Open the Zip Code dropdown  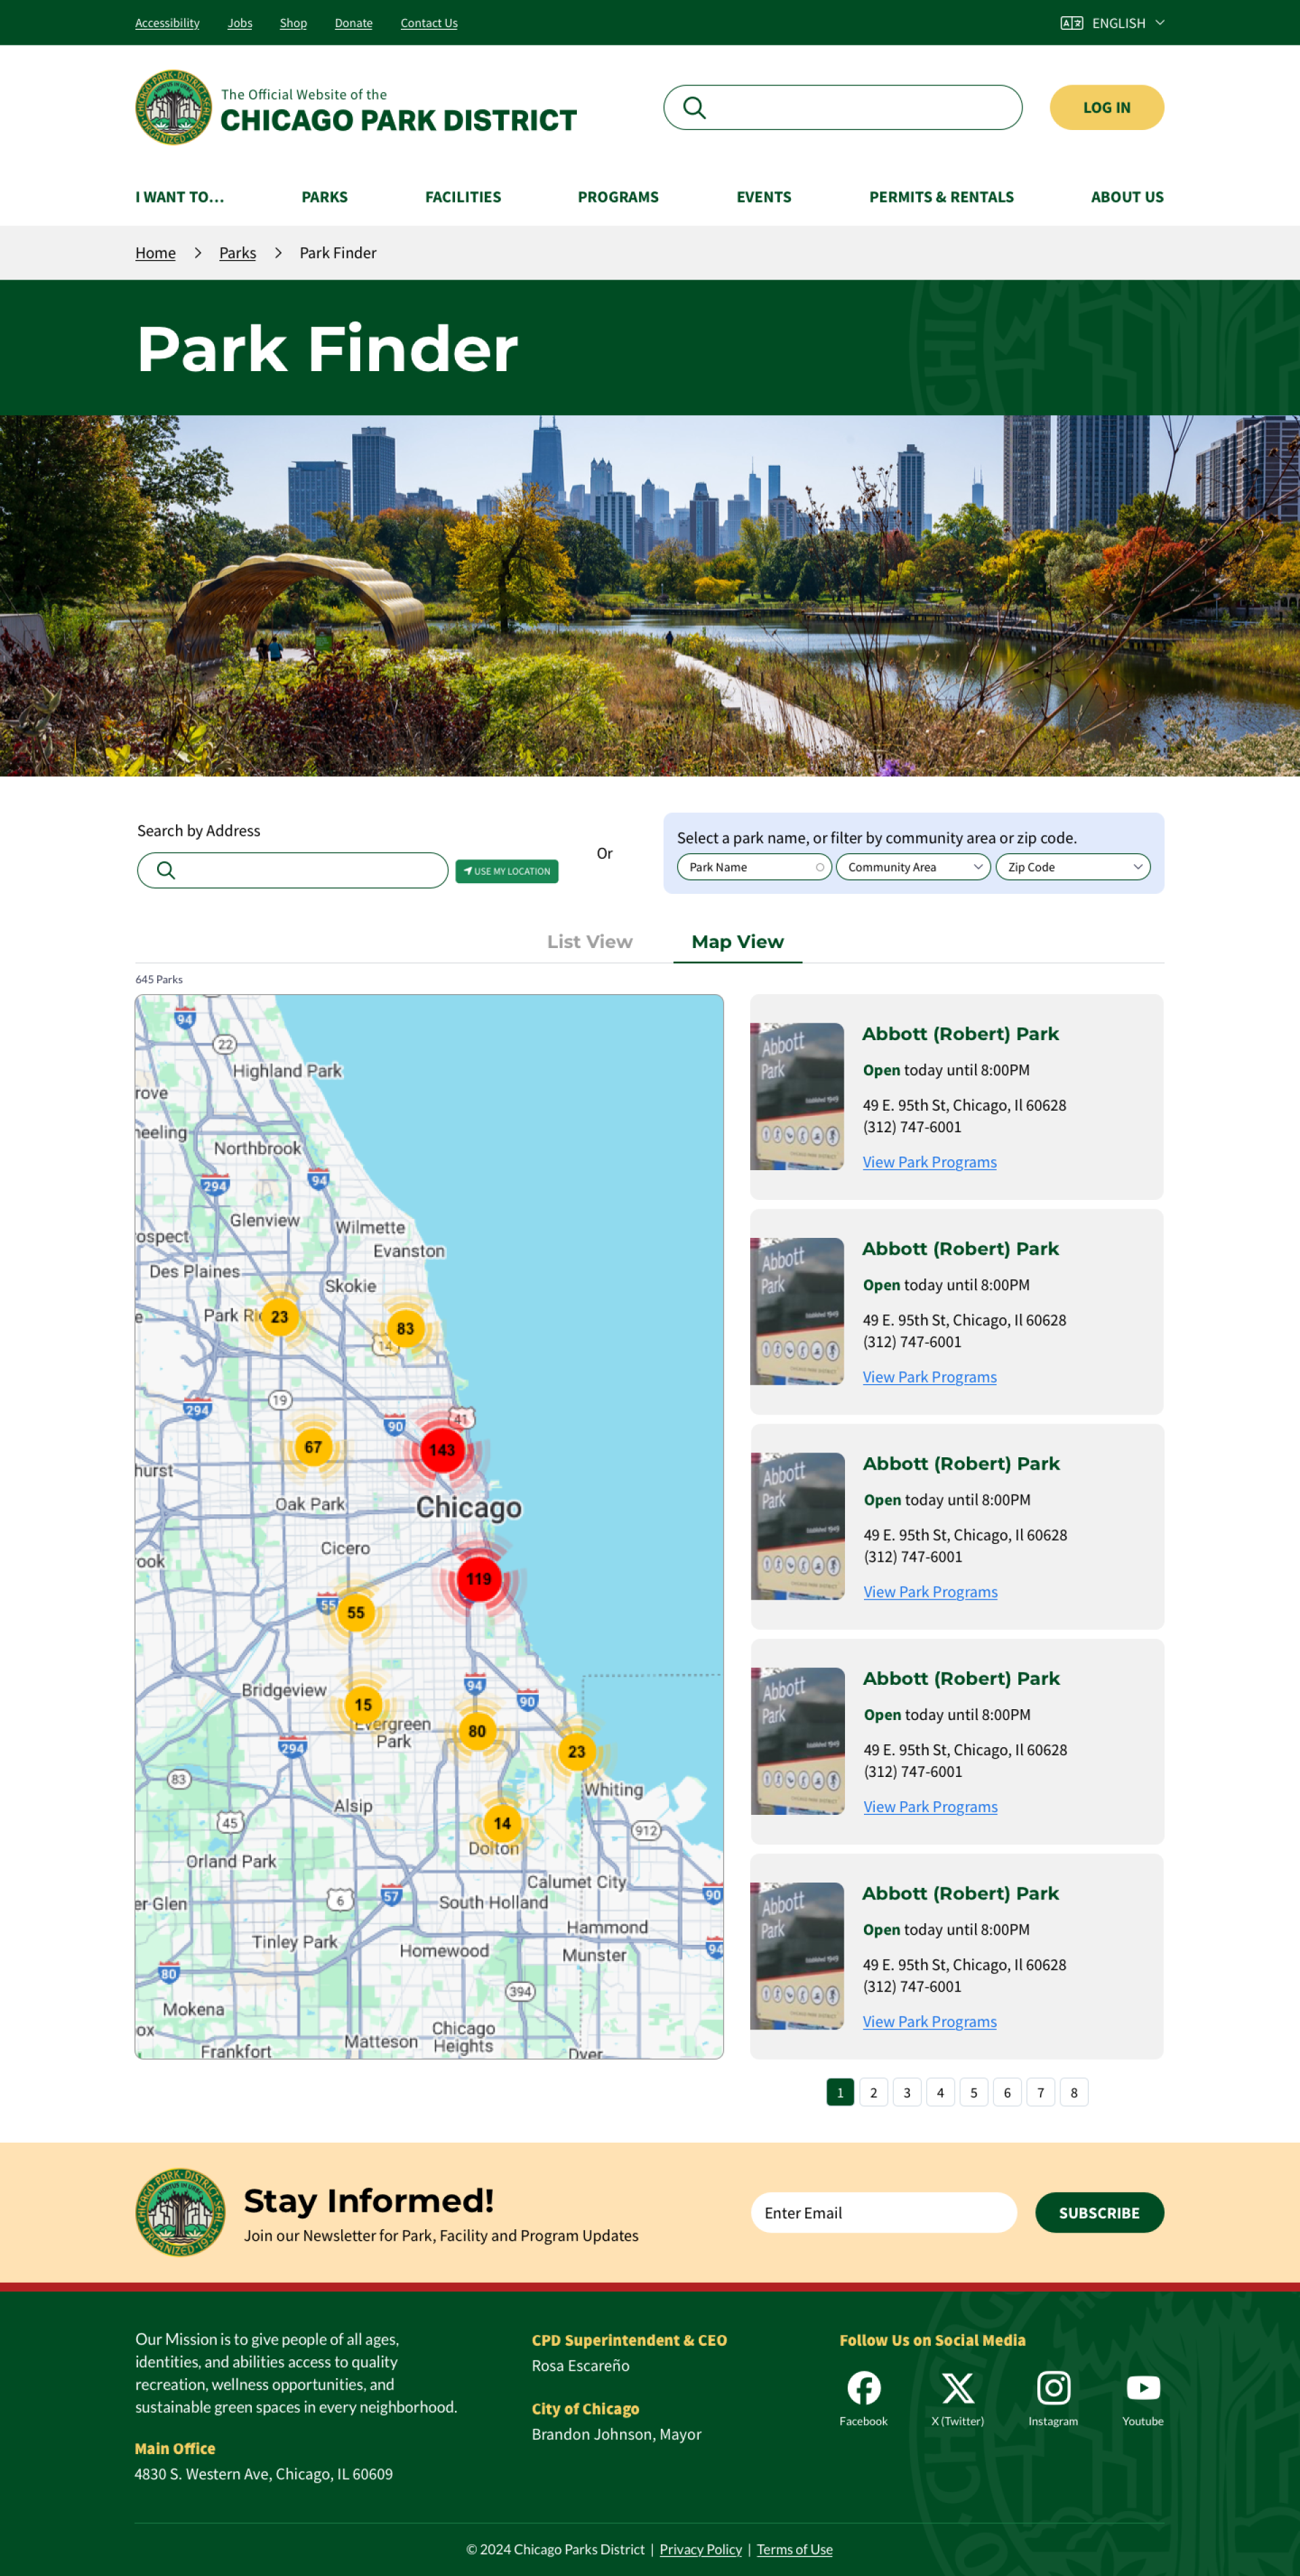pyautogui.click(x=1072, y=867)
